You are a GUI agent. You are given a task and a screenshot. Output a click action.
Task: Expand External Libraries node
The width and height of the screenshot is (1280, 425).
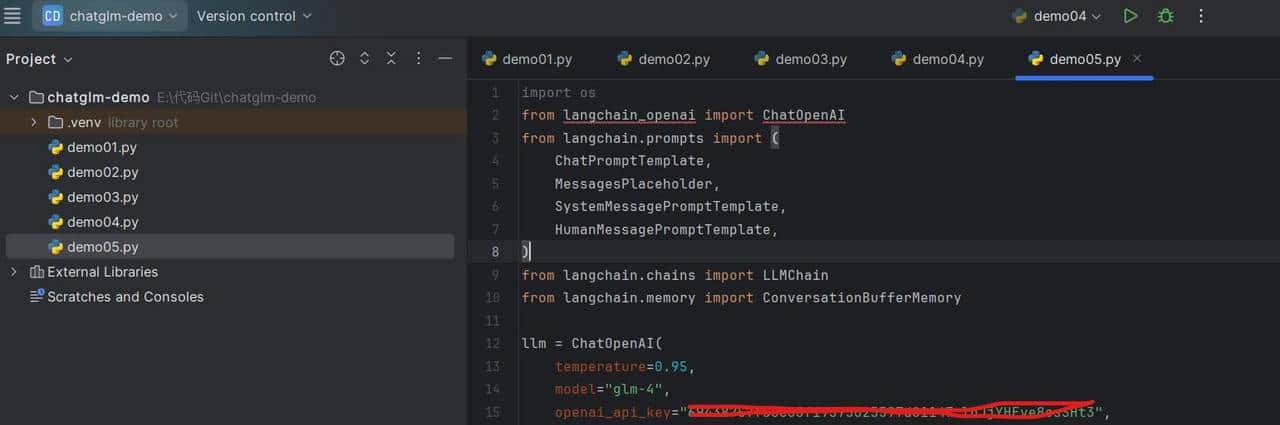click(14, 272)
